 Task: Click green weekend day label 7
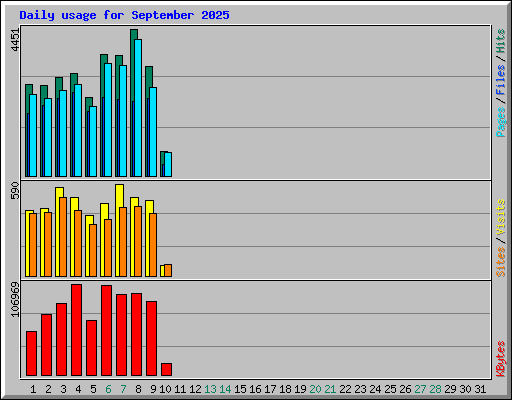(x=123, y=389)
